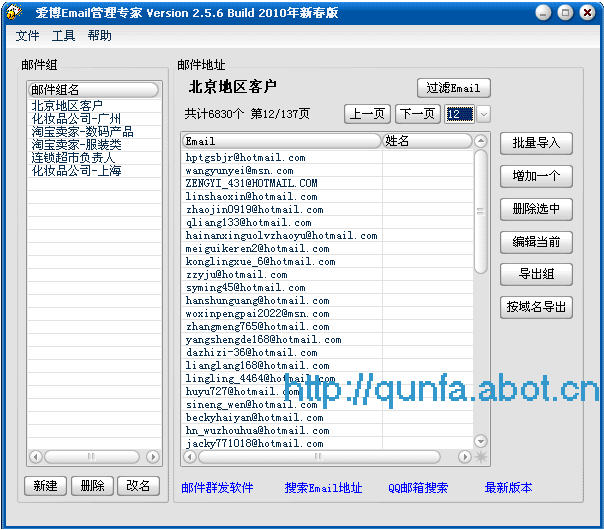Select the row ZENGYI_431@HOTMAIL.COM

328,184
